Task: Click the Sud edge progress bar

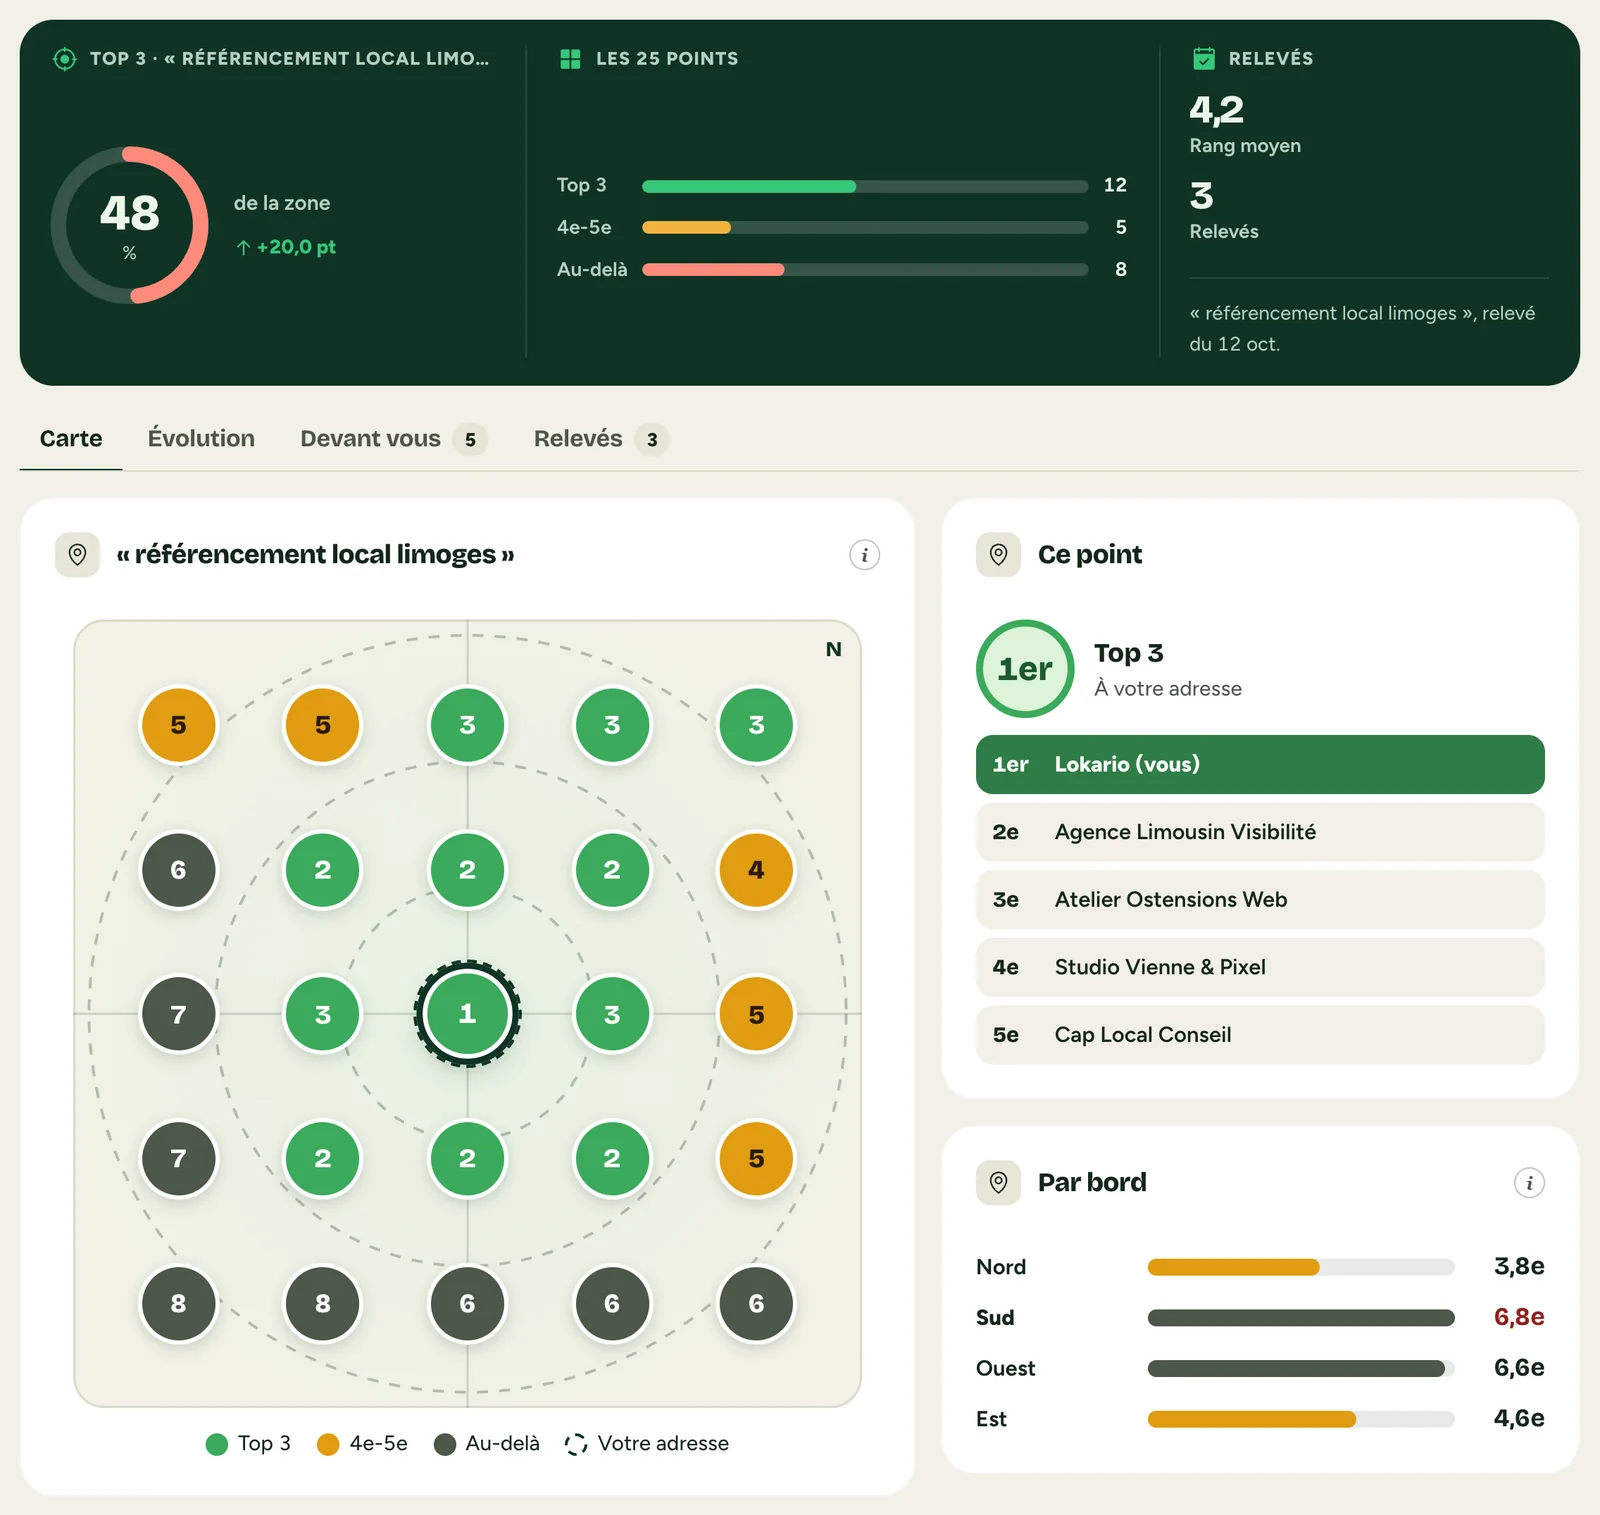Action: [1301, 1318]
